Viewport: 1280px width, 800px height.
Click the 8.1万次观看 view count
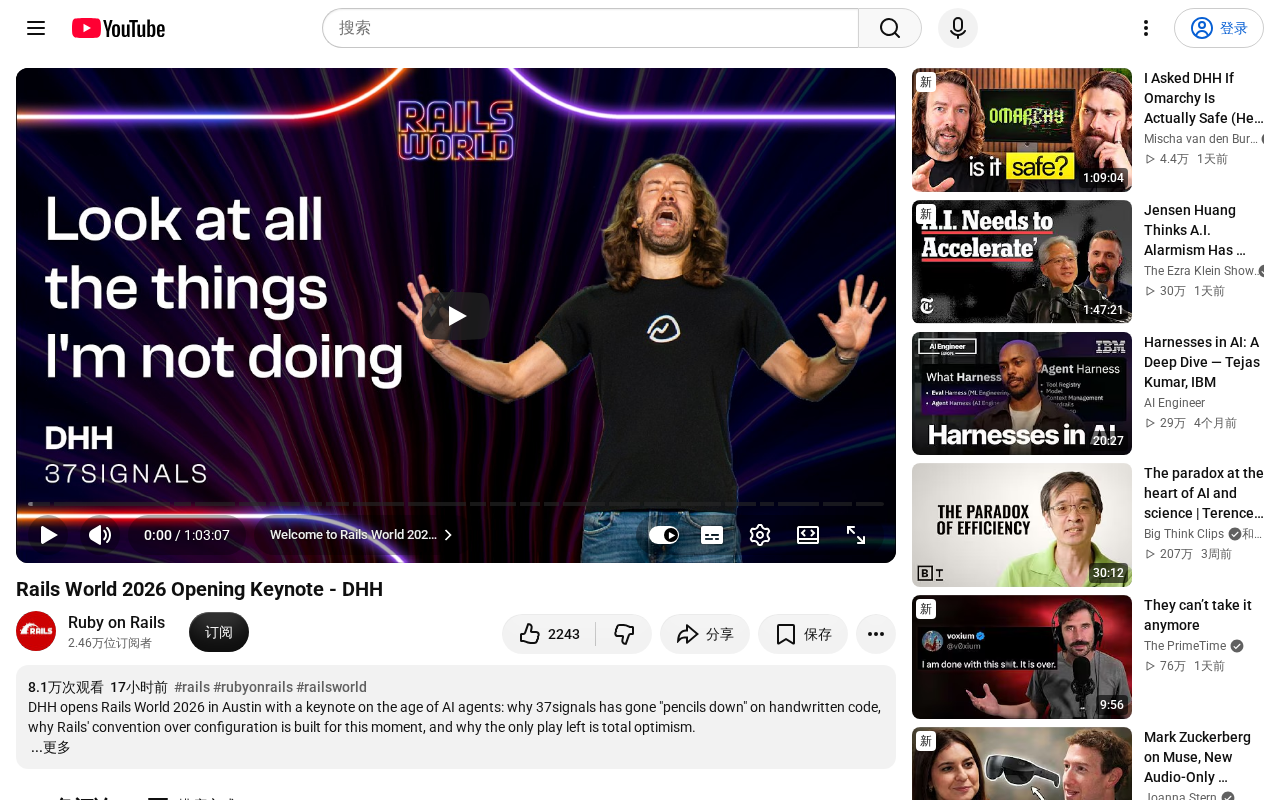point(66,687)
